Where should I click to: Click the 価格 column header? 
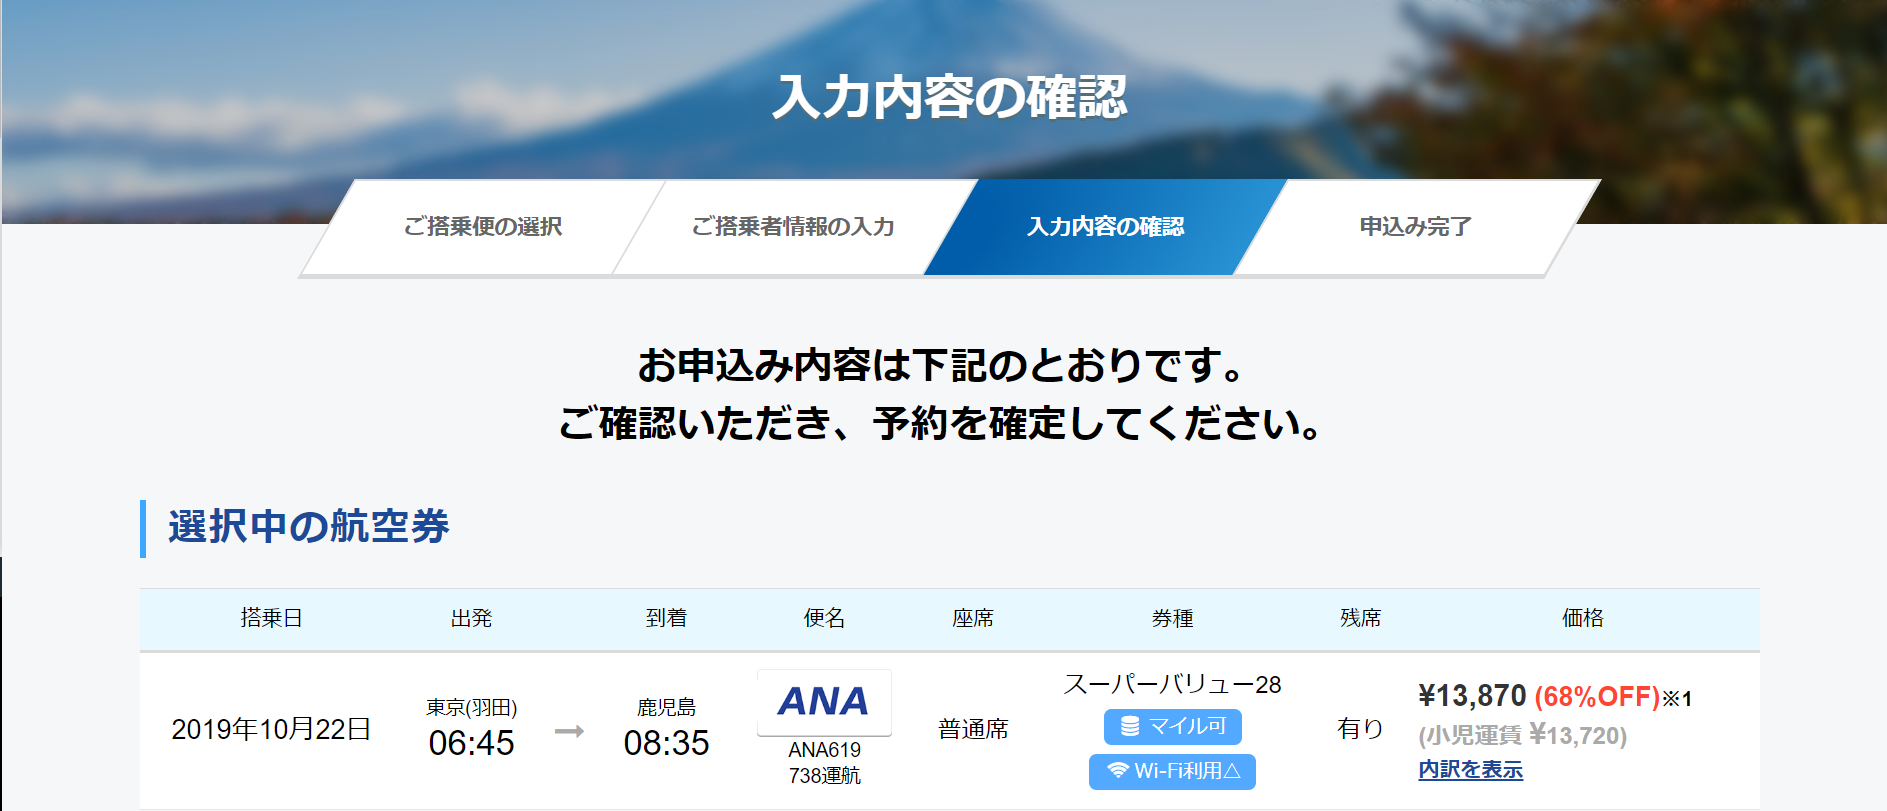1582,618
